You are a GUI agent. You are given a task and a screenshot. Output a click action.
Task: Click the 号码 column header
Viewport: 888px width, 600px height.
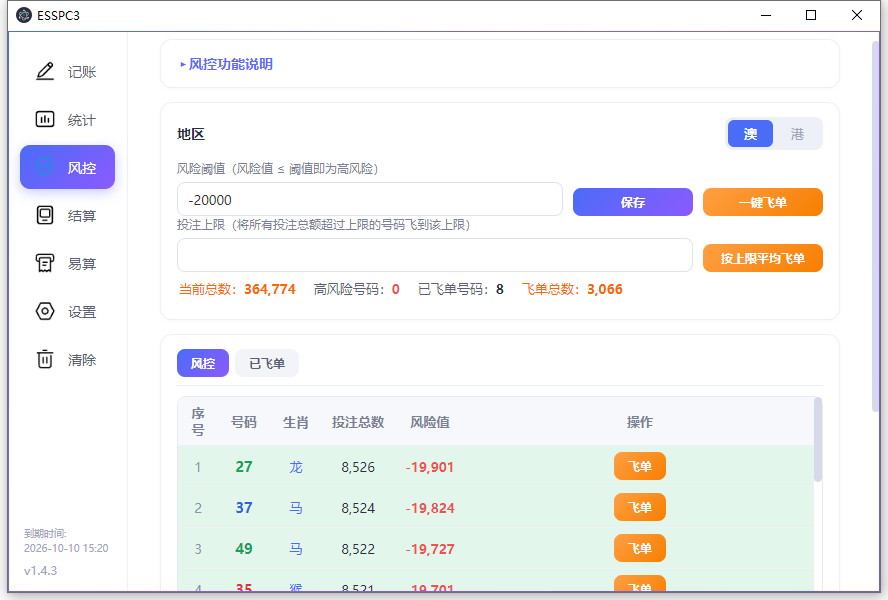tap(244, 422)
